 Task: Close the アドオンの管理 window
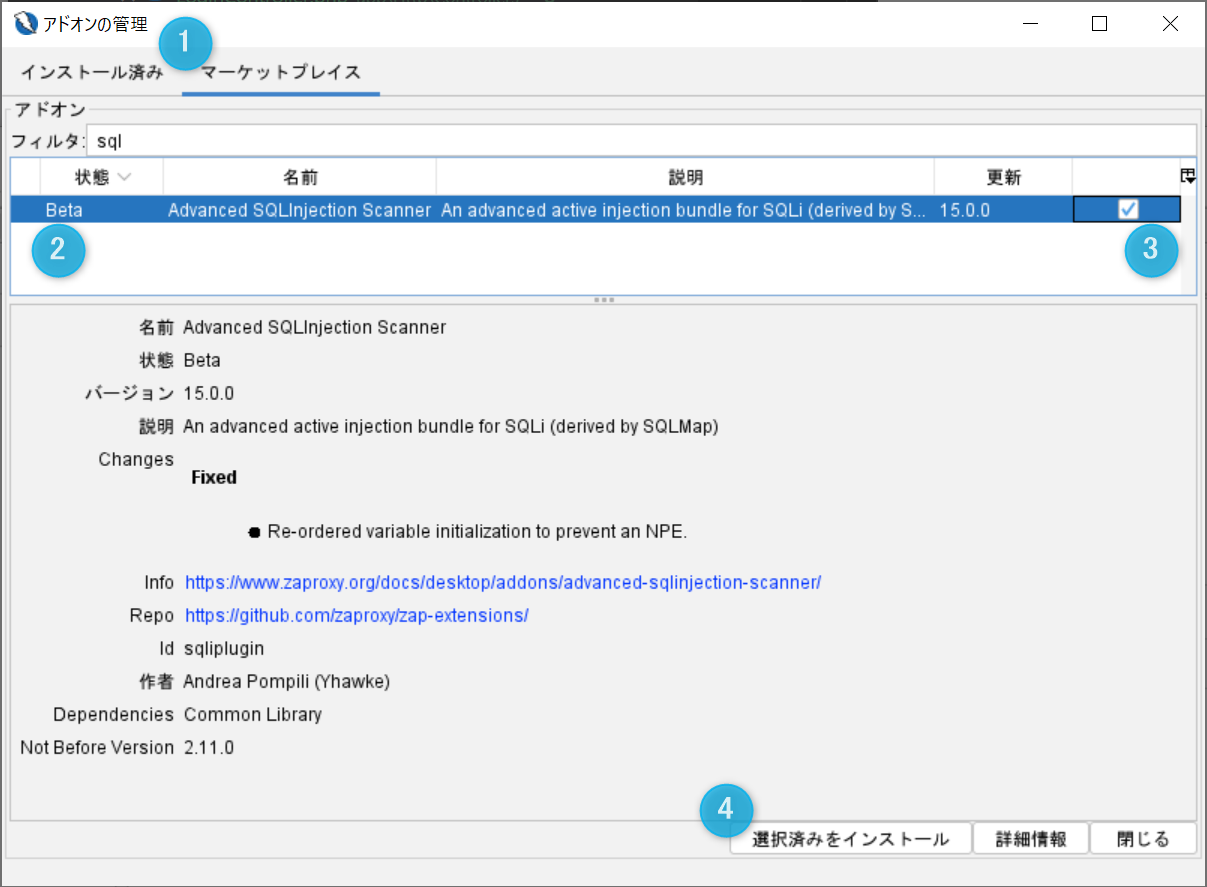tap(1170, 24)
